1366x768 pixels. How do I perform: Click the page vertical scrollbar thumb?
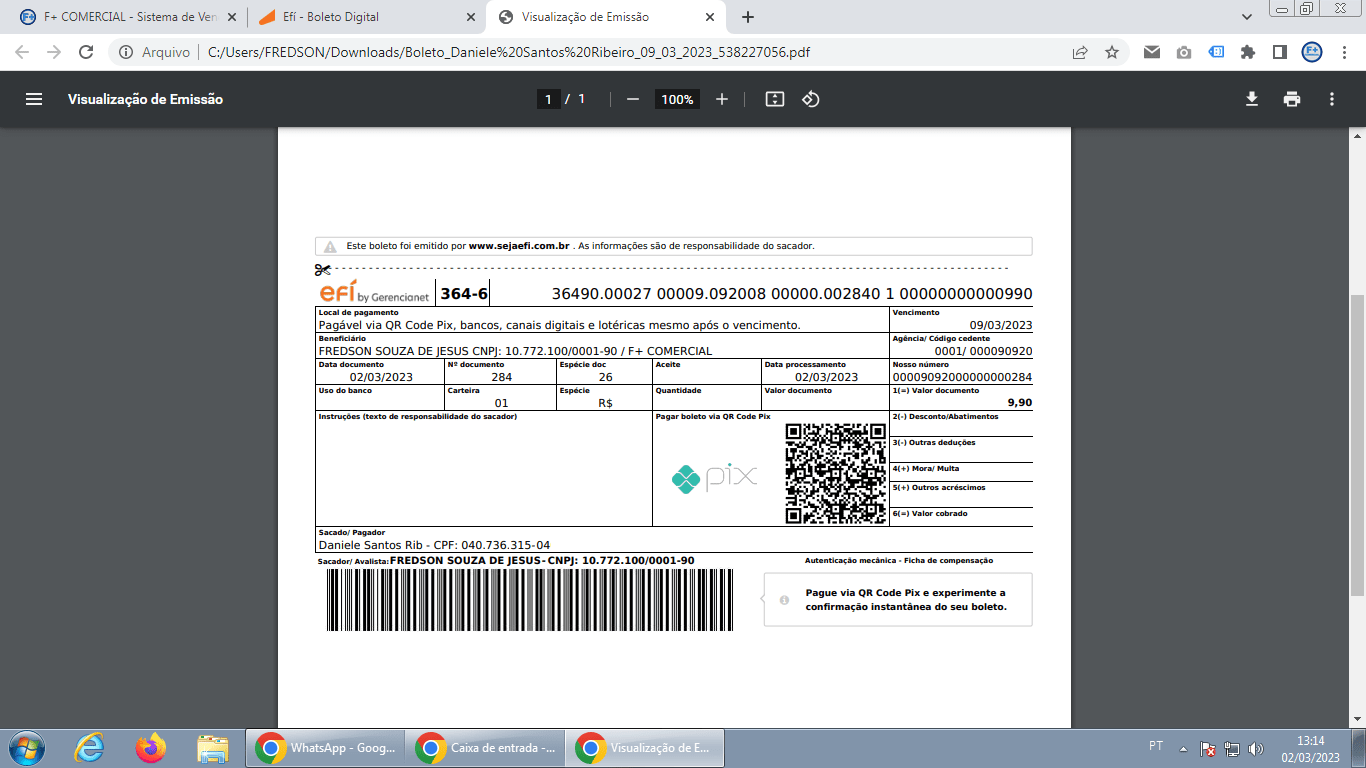pos(1357,444)
